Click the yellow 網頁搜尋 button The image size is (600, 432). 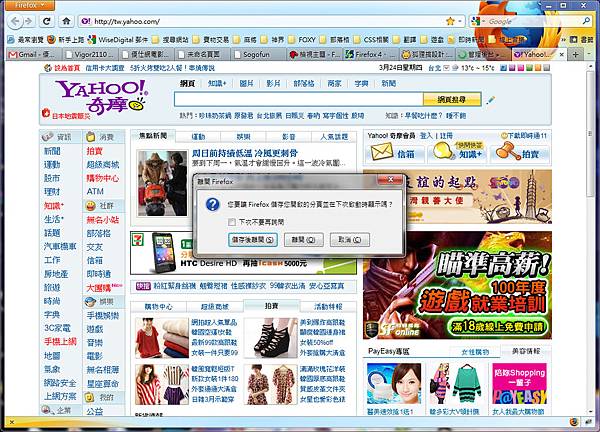(452, 99)
